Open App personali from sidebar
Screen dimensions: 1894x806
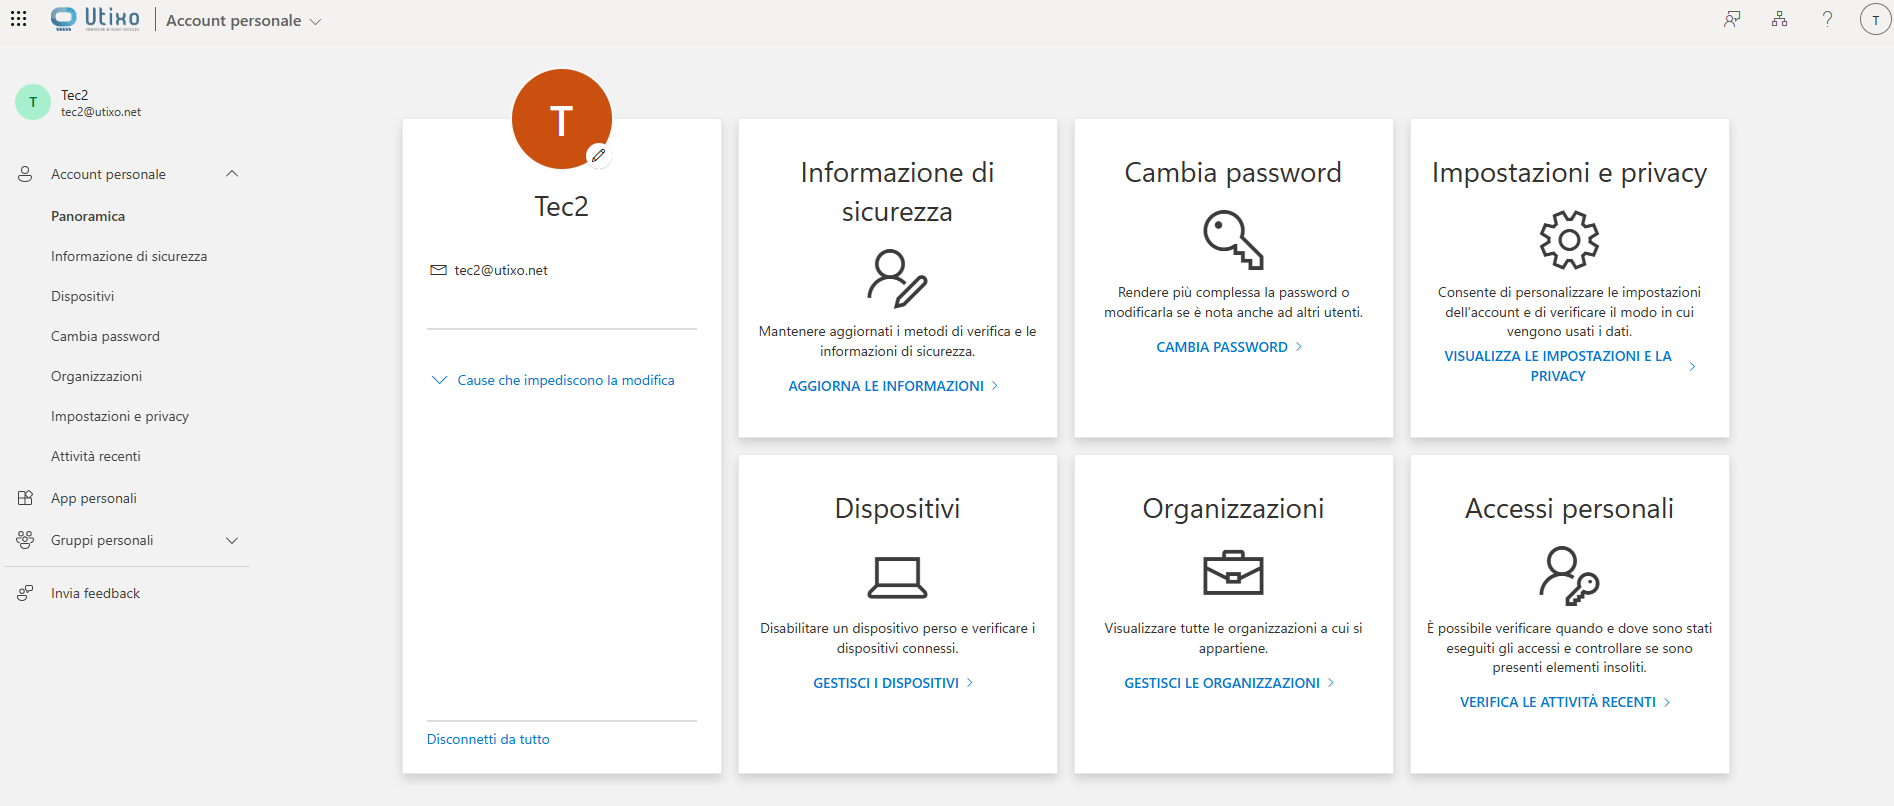(94, 498)
